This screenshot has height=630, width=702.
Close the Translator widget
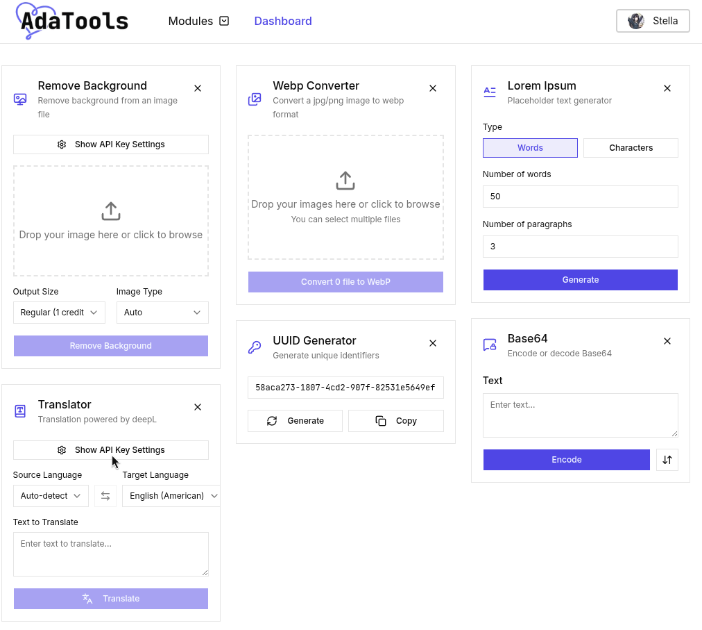pos(197,407)
